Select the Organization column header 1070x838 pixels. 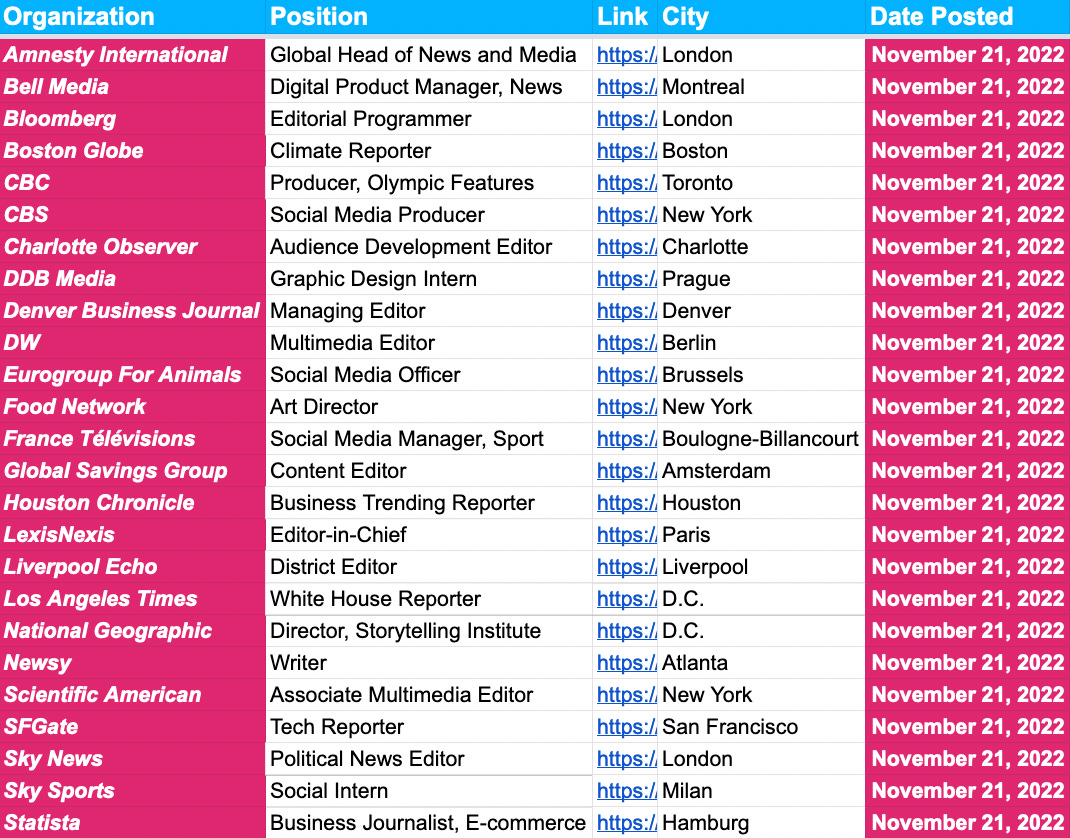(x=132, y=16)
